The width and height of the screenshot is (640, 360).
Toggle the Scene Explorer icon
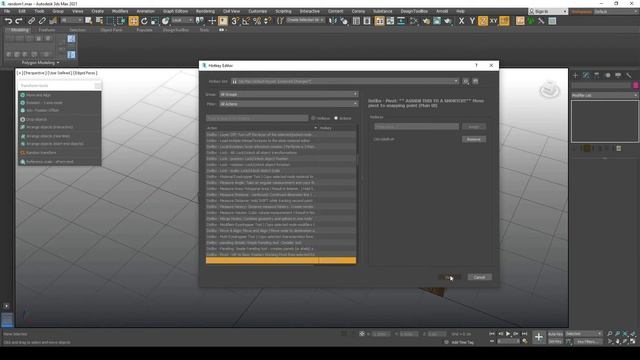356,21
